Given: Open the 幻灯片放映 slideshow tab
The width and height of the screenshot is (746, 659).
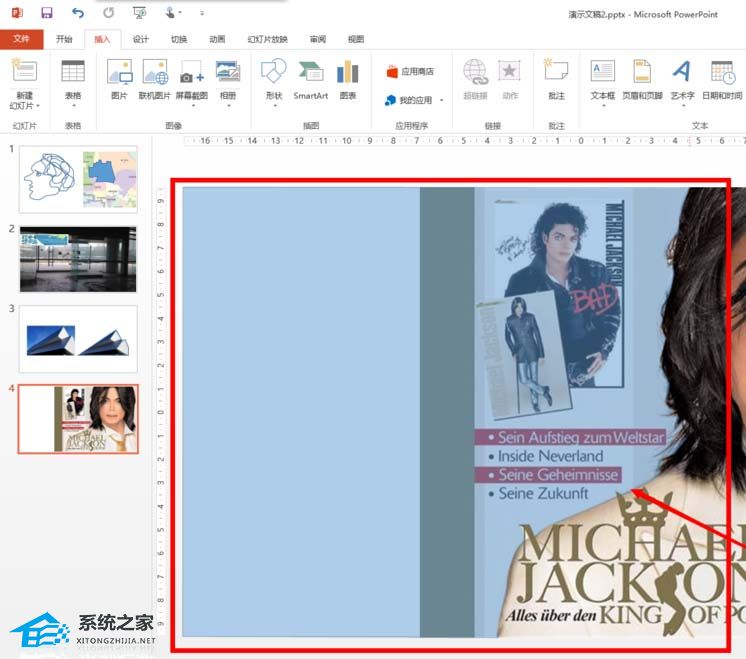Looking at the screenshot, I should 267,39.
